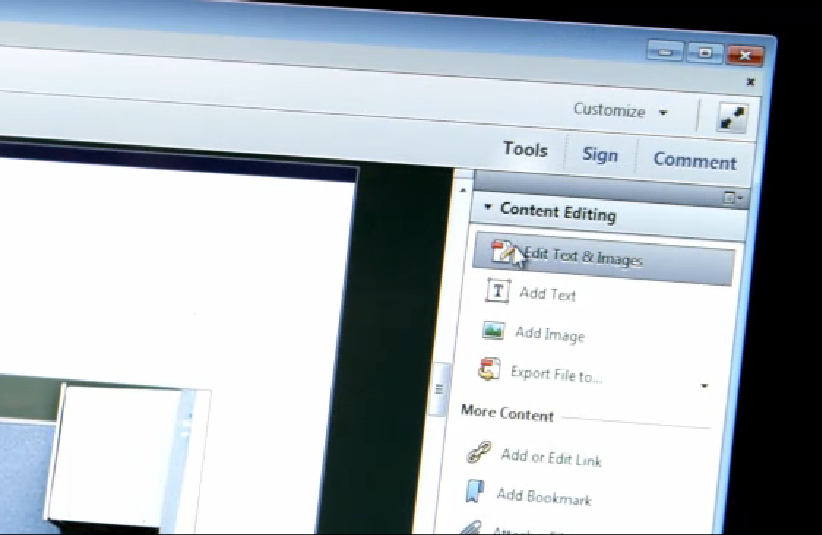Click the Export File to icon
This screenshot has width=822, height=535.
pyautogui.click(x=489, y=370)
